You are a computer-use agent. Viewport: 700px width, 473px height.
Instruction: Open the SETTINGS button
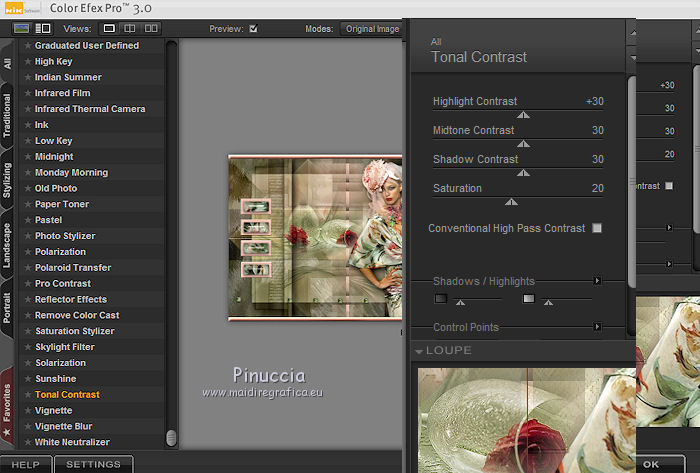click(93, 465)
